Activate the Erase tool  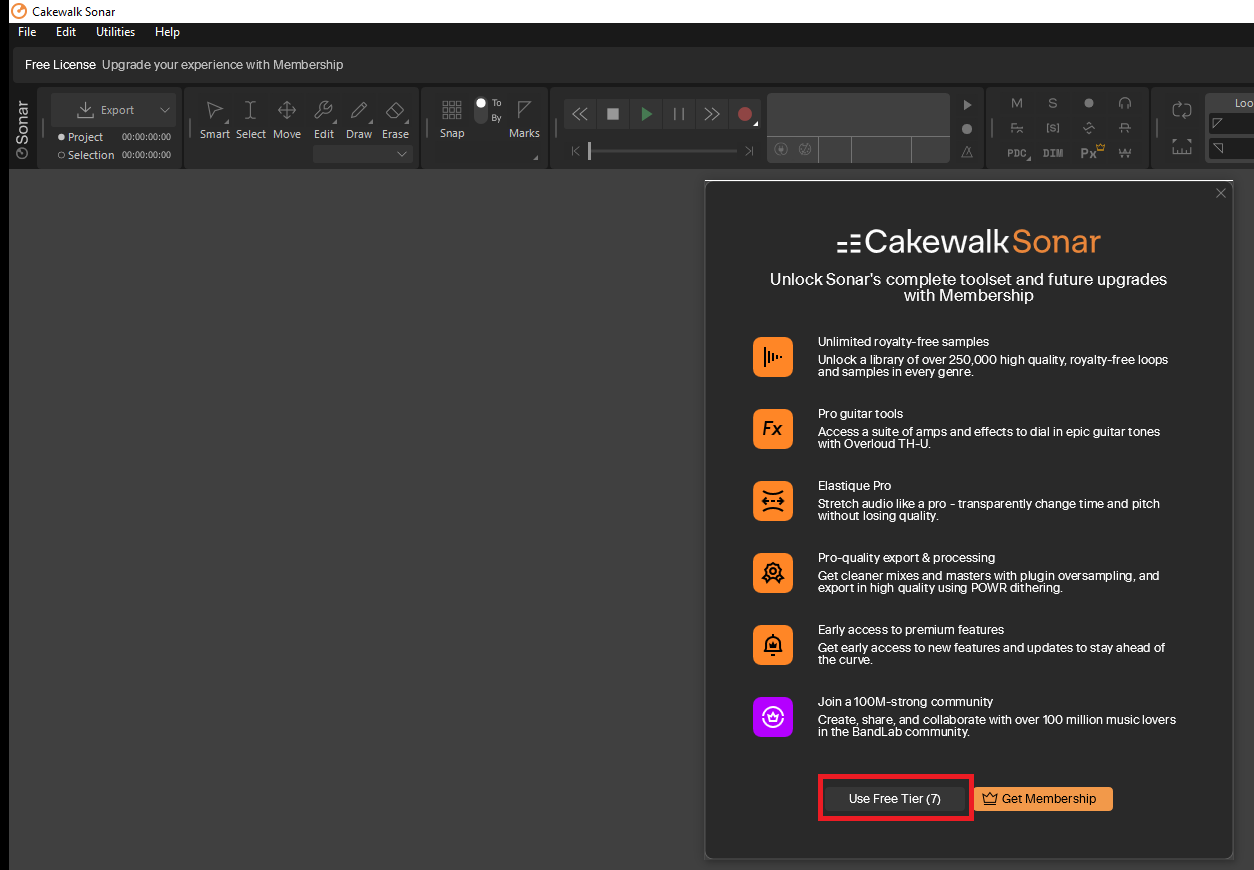click(x=395, y=119)
